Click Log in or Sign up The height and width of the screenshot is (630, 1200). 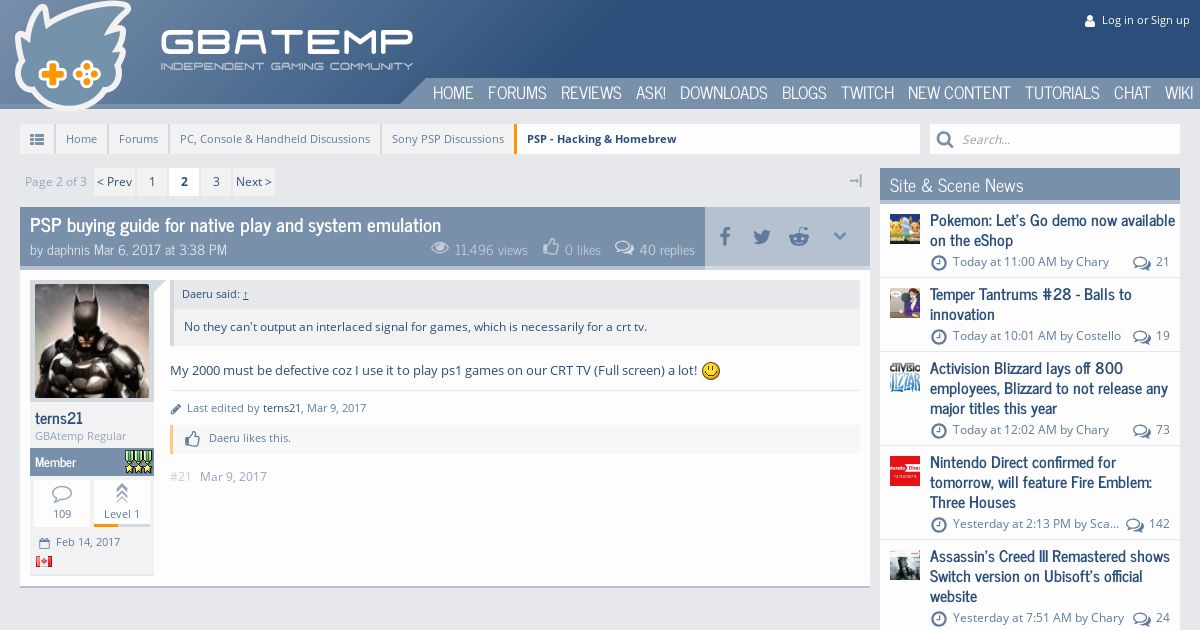click(1145, 20)
